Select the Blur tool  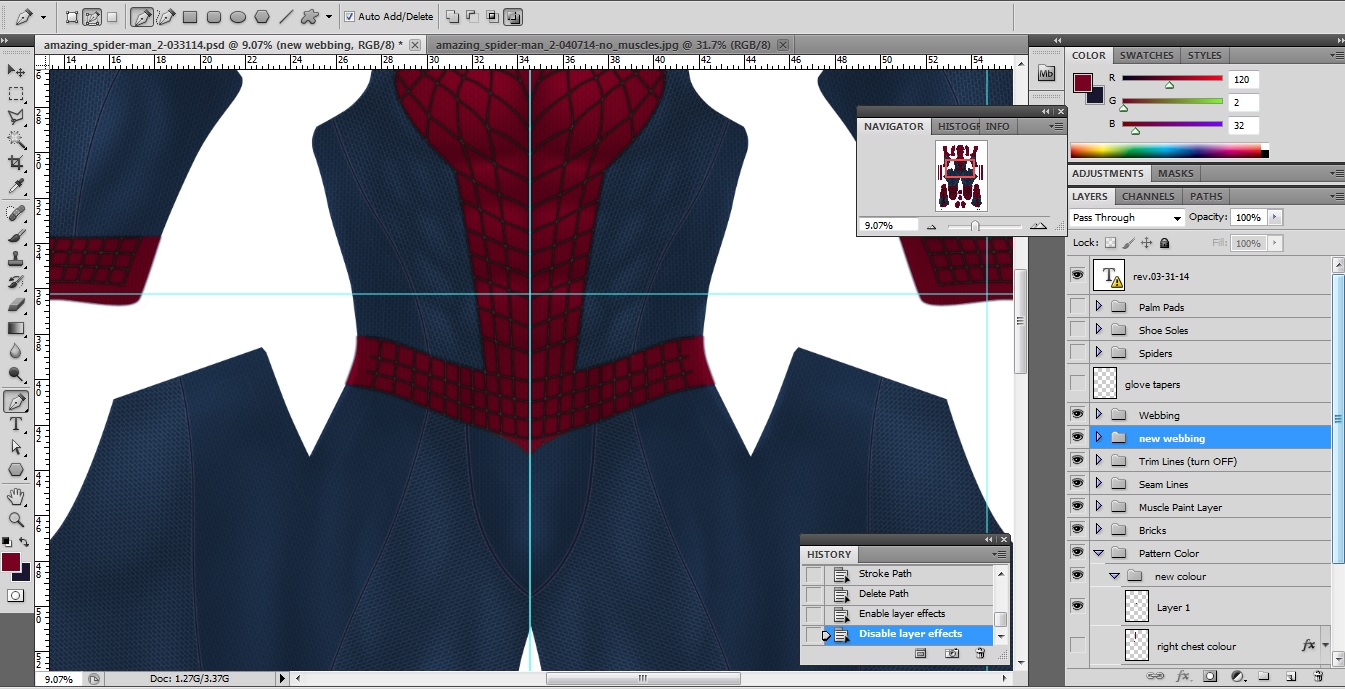click(x=16, y=352)
